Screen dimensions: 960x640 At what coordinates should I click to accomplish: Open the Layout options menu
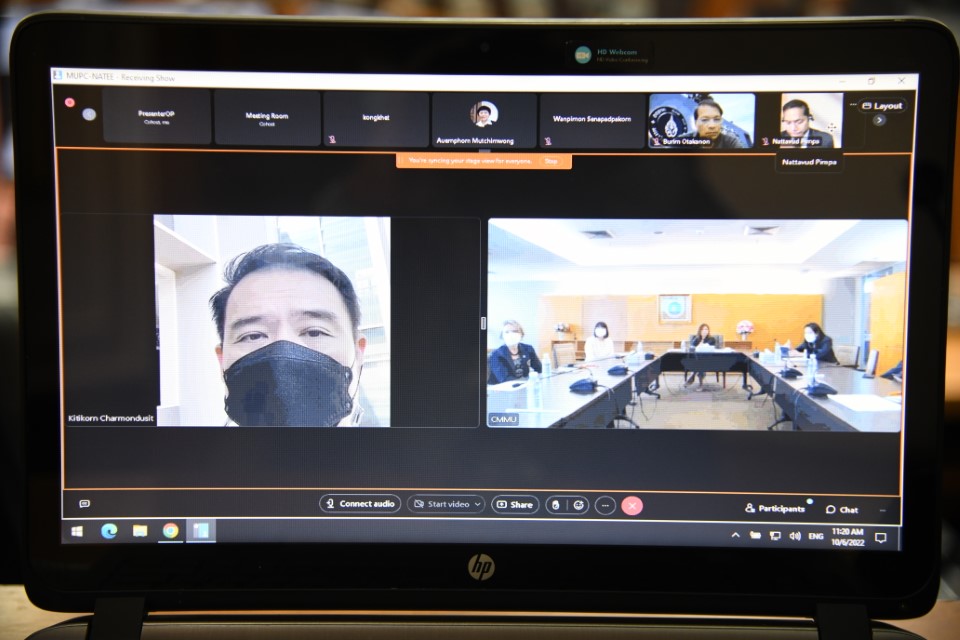coord(881,106)
